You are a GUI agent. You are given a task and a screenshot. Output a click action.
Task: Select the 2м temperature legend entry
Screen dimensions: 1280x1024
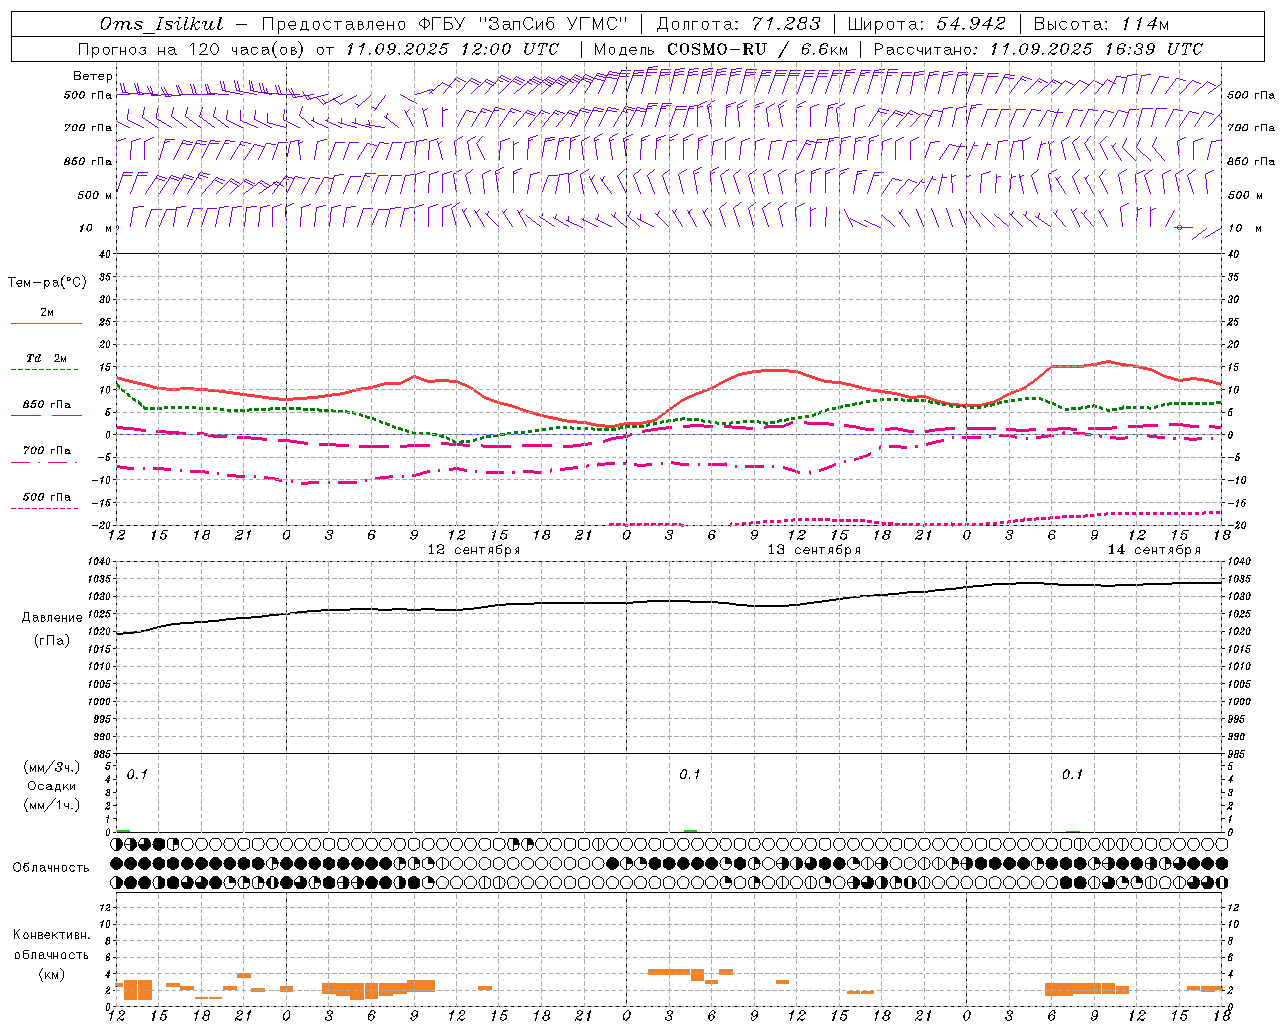coord(47,313)
